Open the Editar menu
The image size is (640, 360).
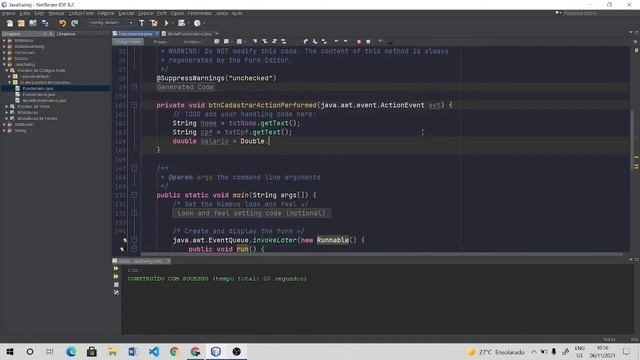(25, 13)
